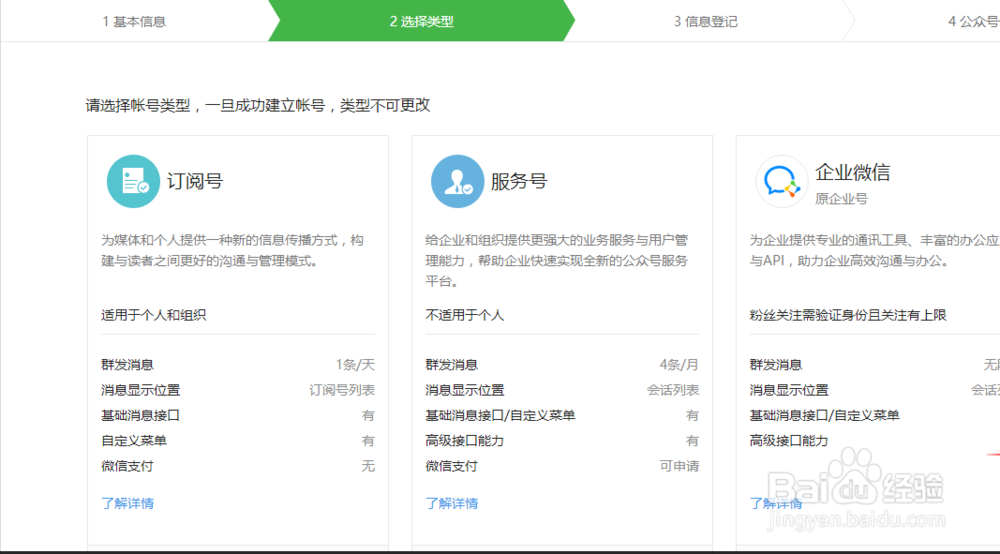Viewport: 1000px width, 554px height.
Task: Click 高级接口能力 row in 服务号 card
Action: pyautogui.click(x=562, y=441)
